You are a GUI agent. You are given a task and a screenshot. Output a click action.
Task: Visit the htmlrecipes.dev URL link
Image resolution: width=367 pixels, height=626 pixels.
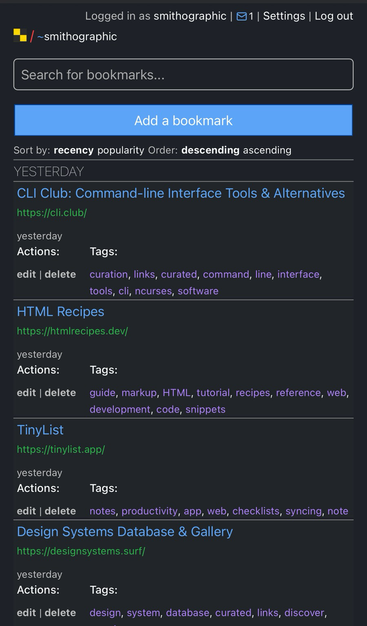click(x=72, y=331)
